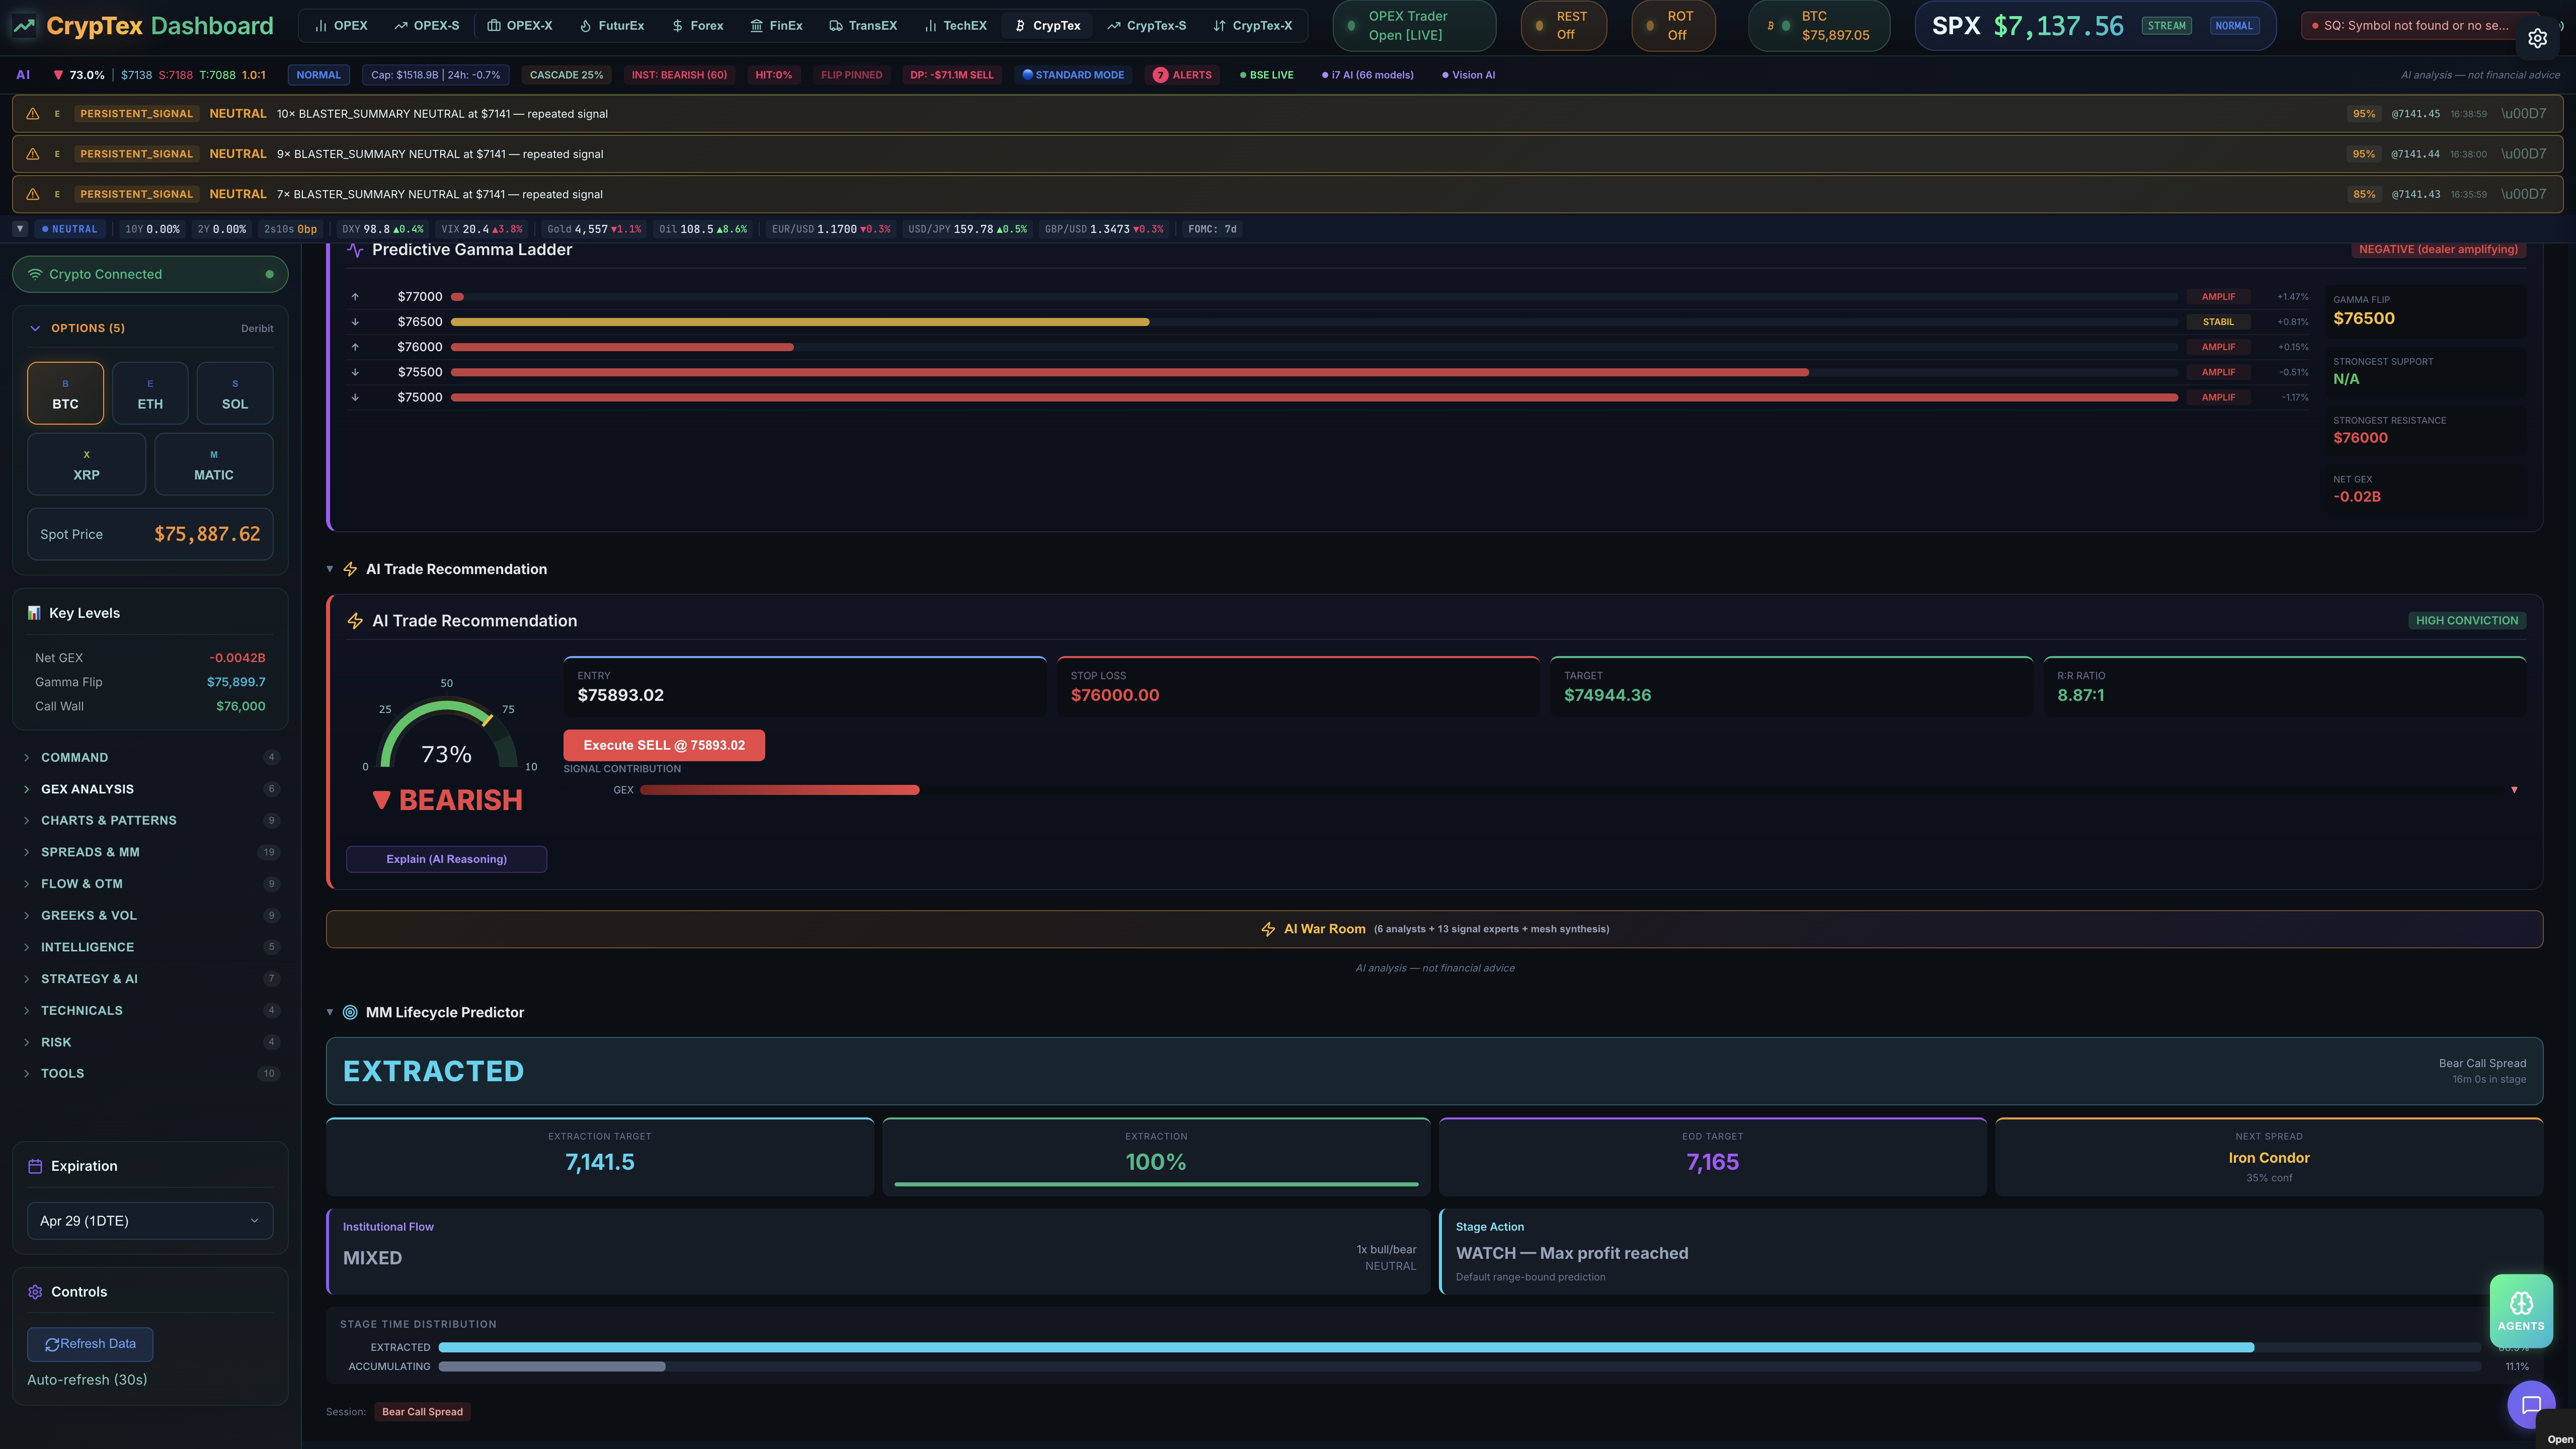Click the $75000 ladder down arrow
2576x1449 pixels.
pyautogui.click(x=355, y=397)
